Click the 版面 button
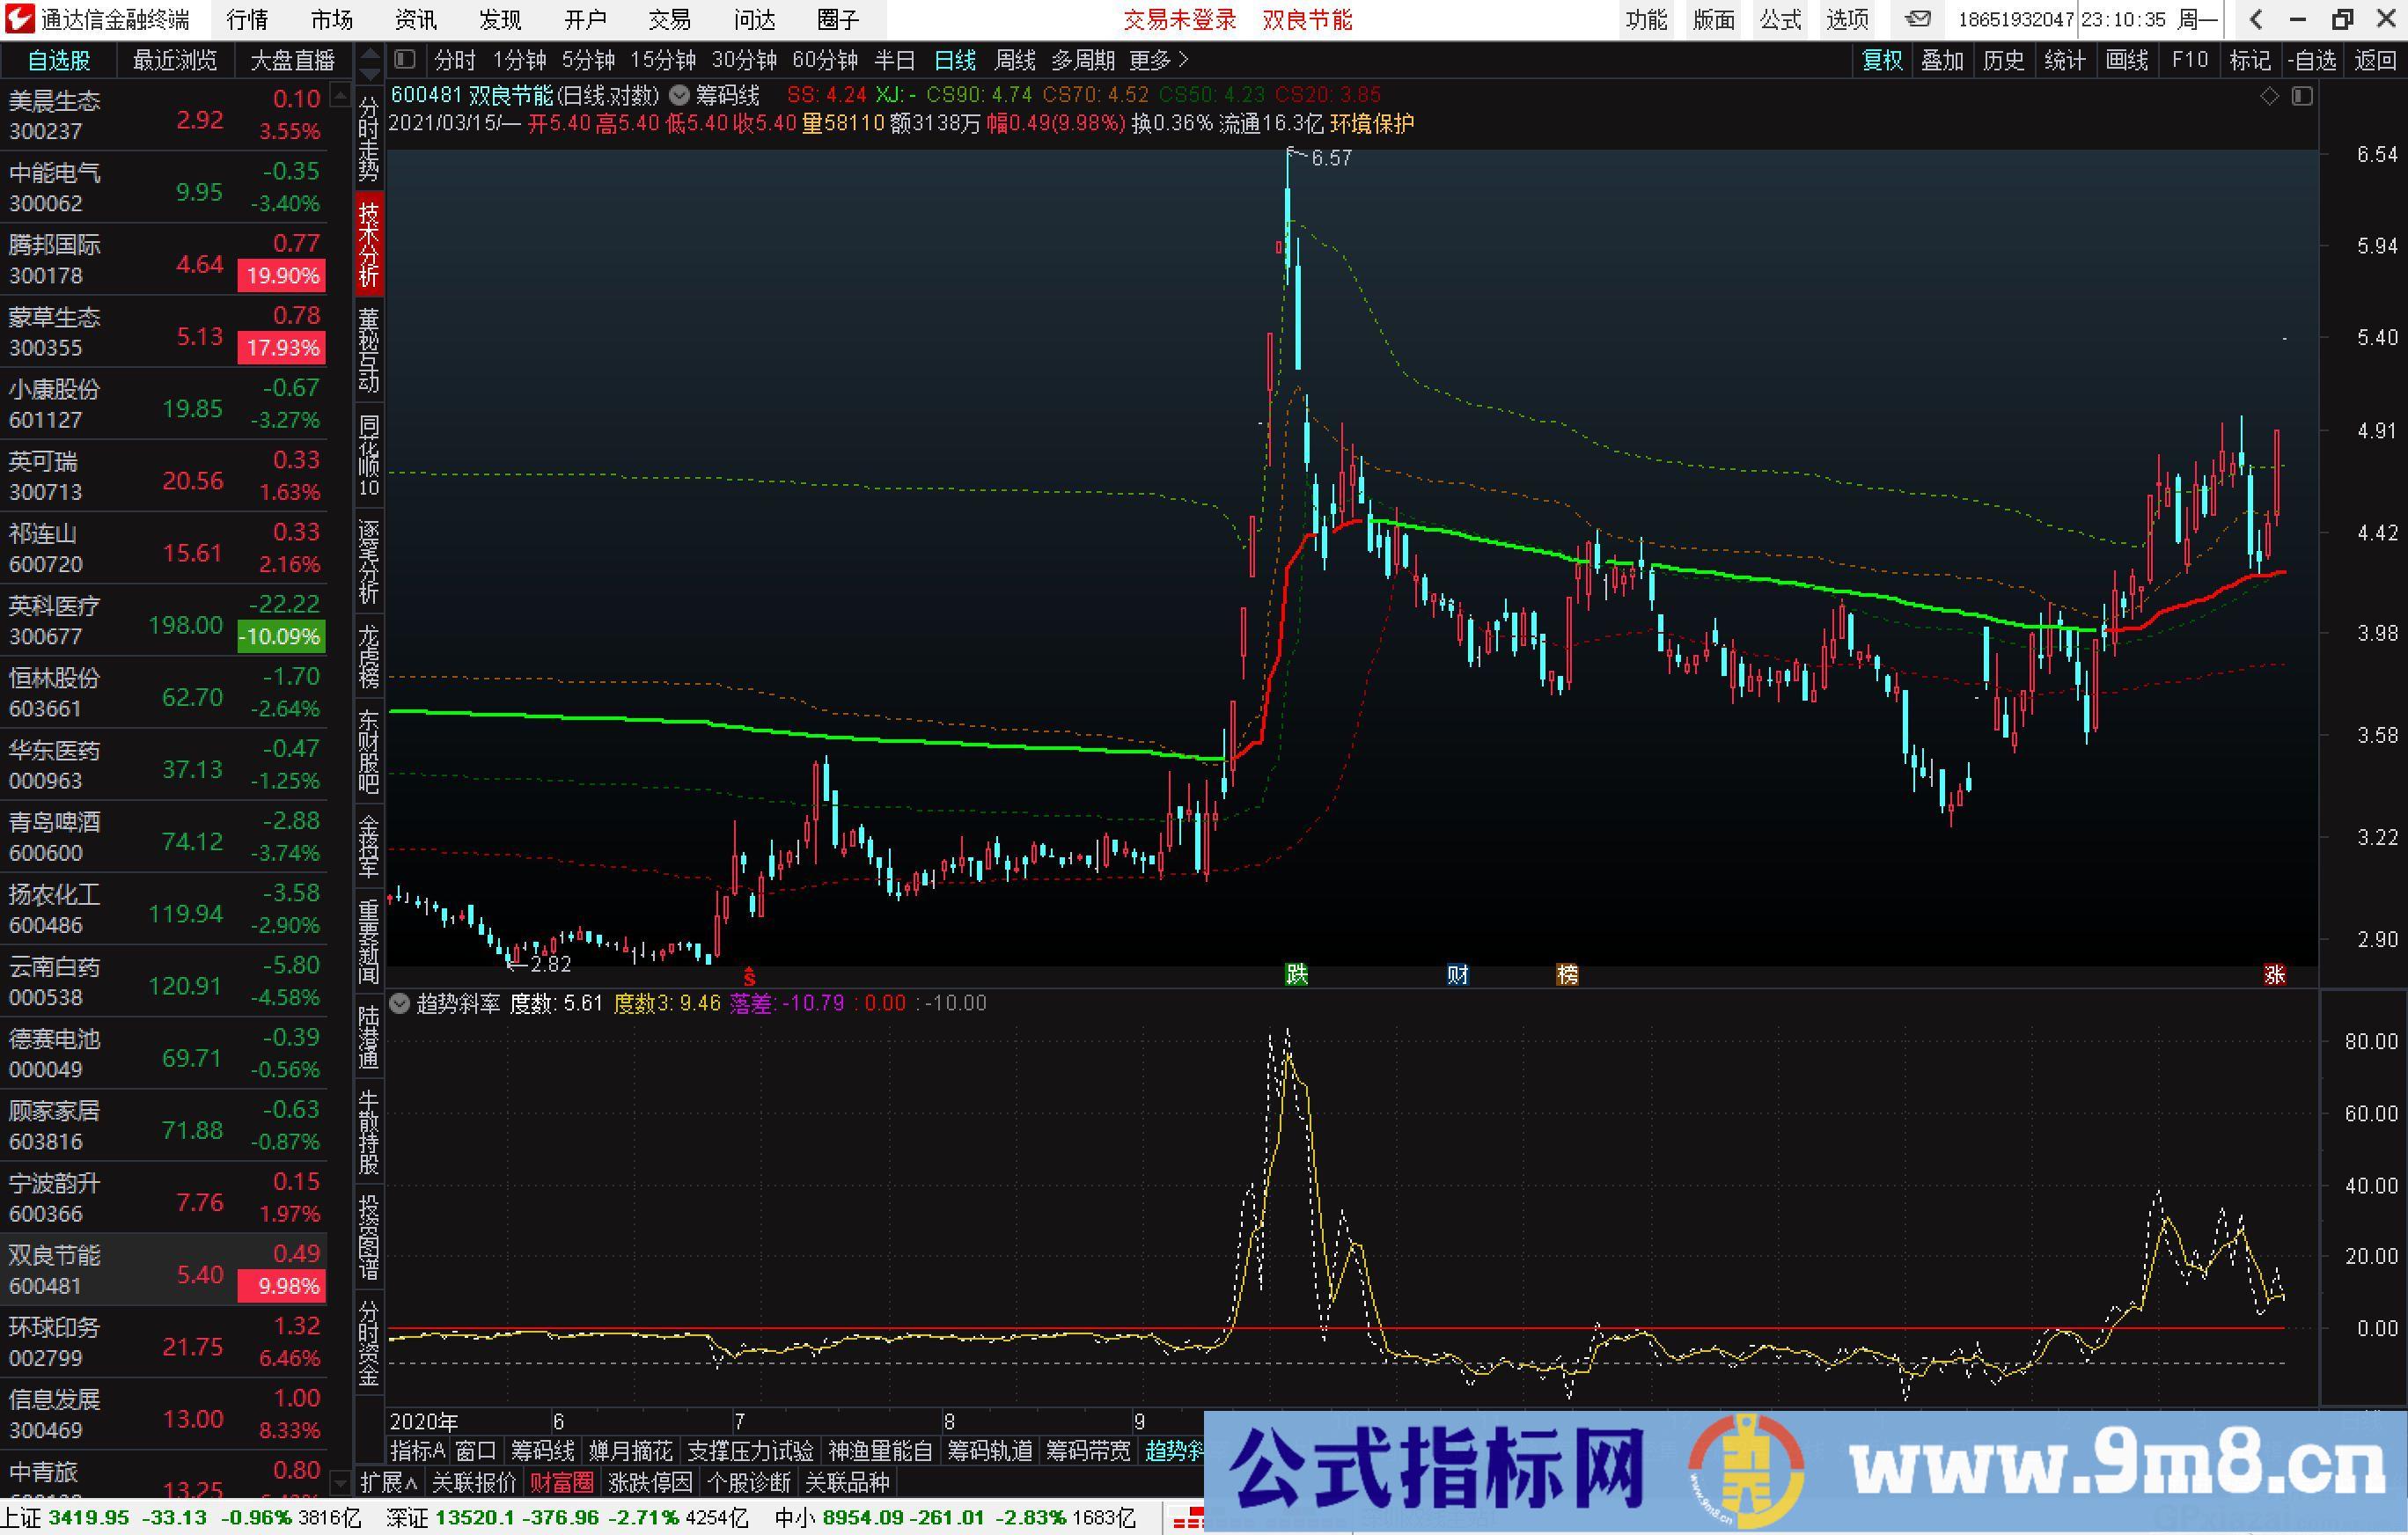 (1714, 19)
